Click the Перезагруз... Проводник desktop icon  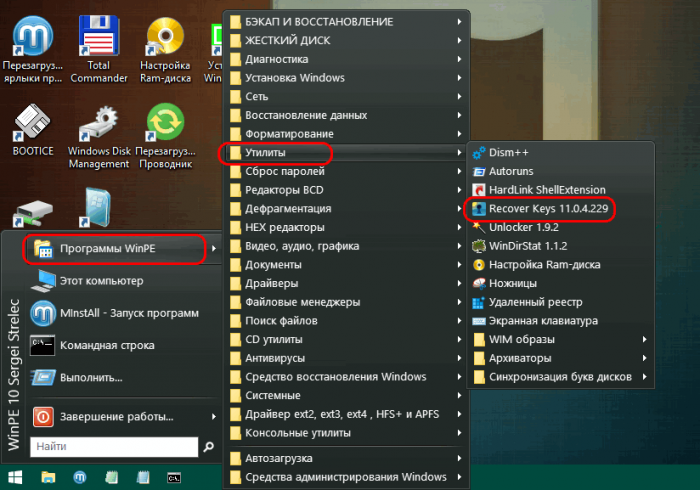(166, 137)
